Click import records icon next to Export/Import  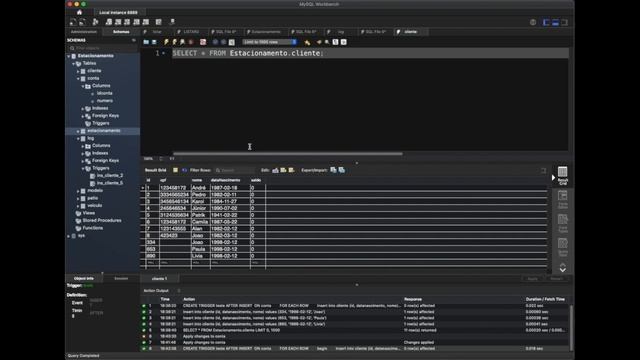pos(342,170)
